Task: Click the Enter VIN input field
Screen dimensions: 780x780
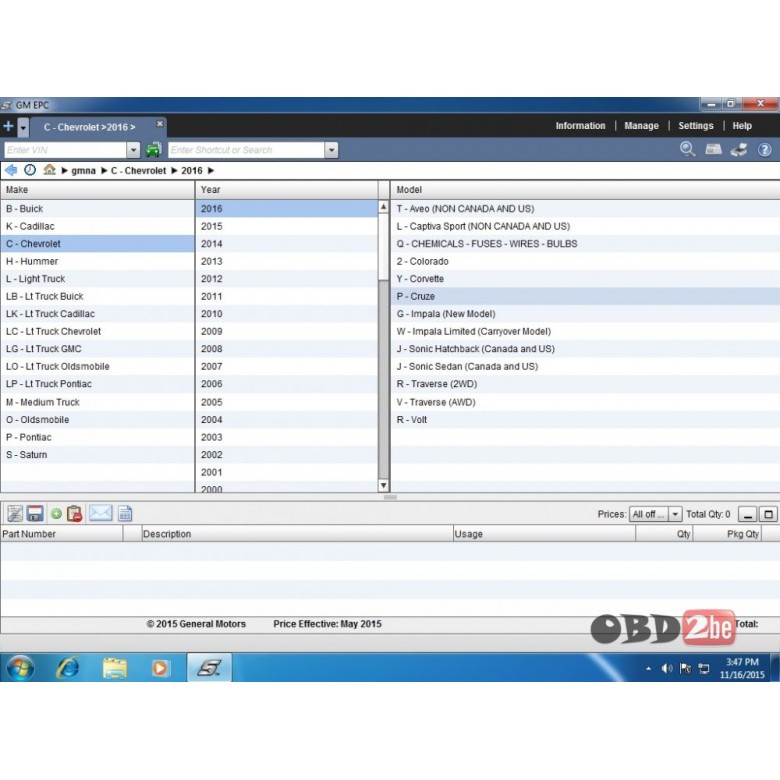Action: (x=65, y=150)
